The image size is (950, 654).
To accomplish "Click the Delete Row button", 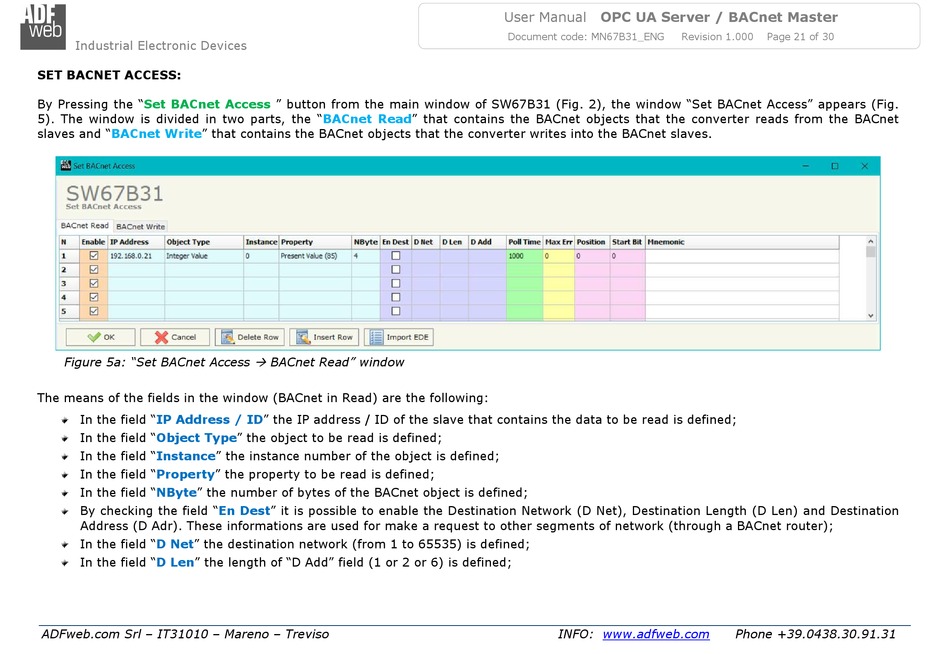I will click(x=250, y=337).
